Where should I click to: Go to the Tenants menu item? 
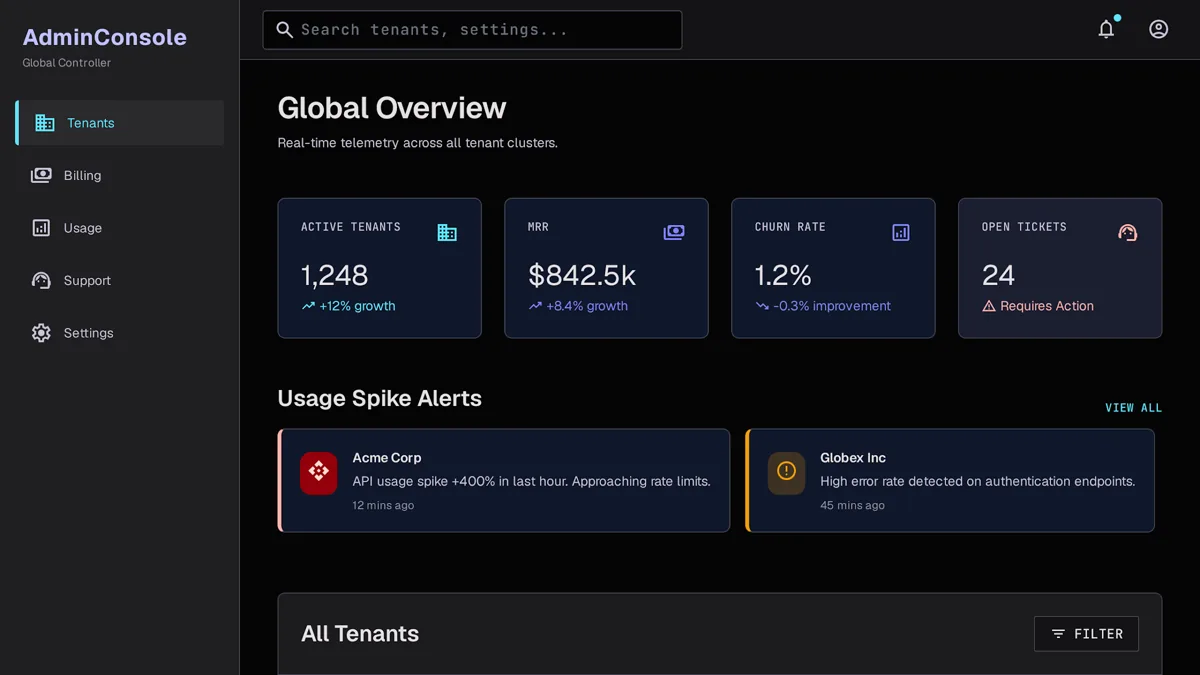tap(119, 123)
